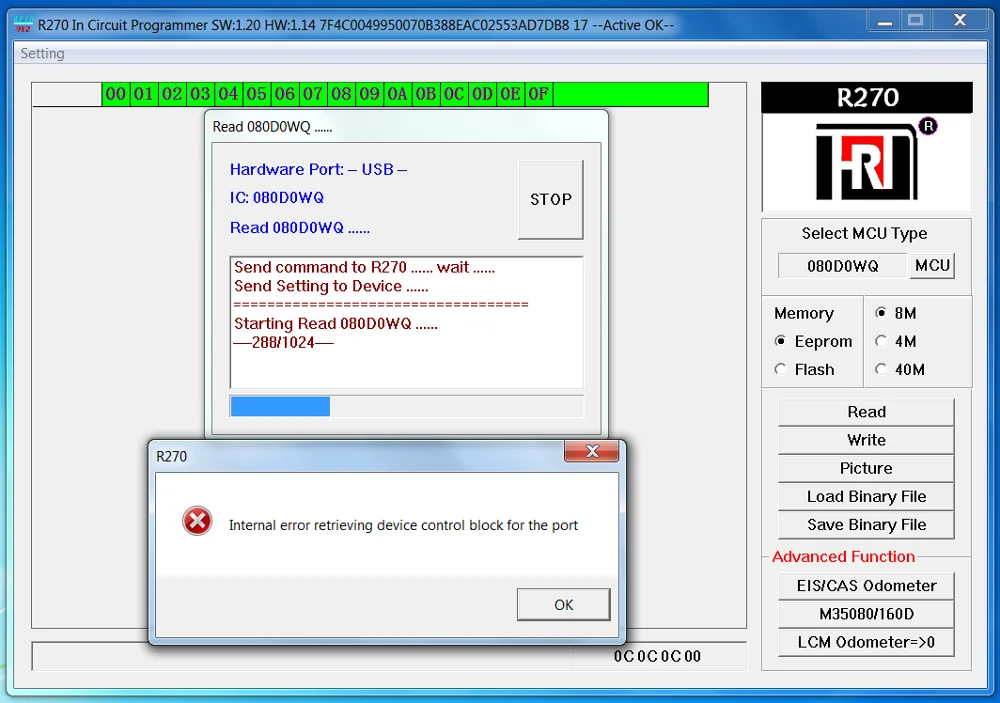Click the Picture button
The image size is (1000, 703).
pos(866,468)
